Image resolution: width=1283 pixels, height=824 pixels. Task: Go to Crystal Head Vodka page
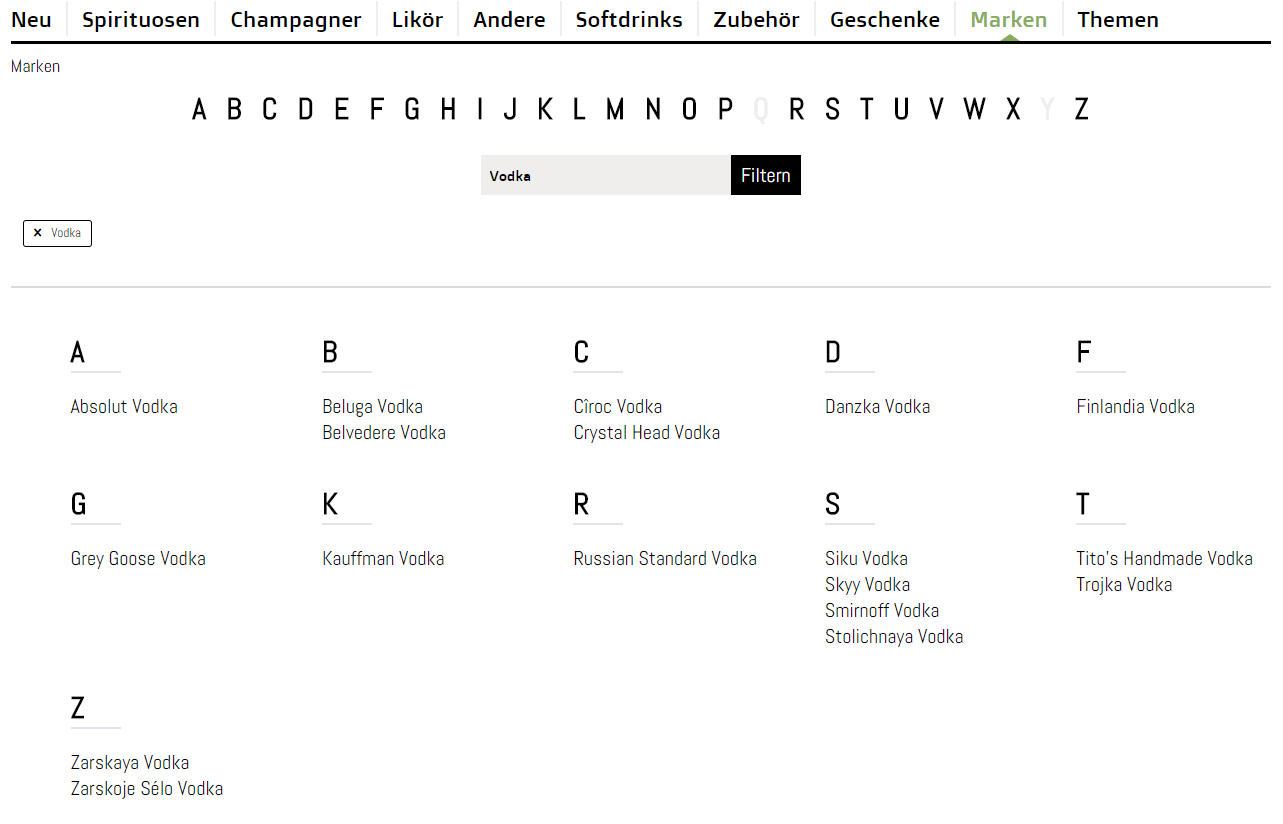click(x=646, y=432)
